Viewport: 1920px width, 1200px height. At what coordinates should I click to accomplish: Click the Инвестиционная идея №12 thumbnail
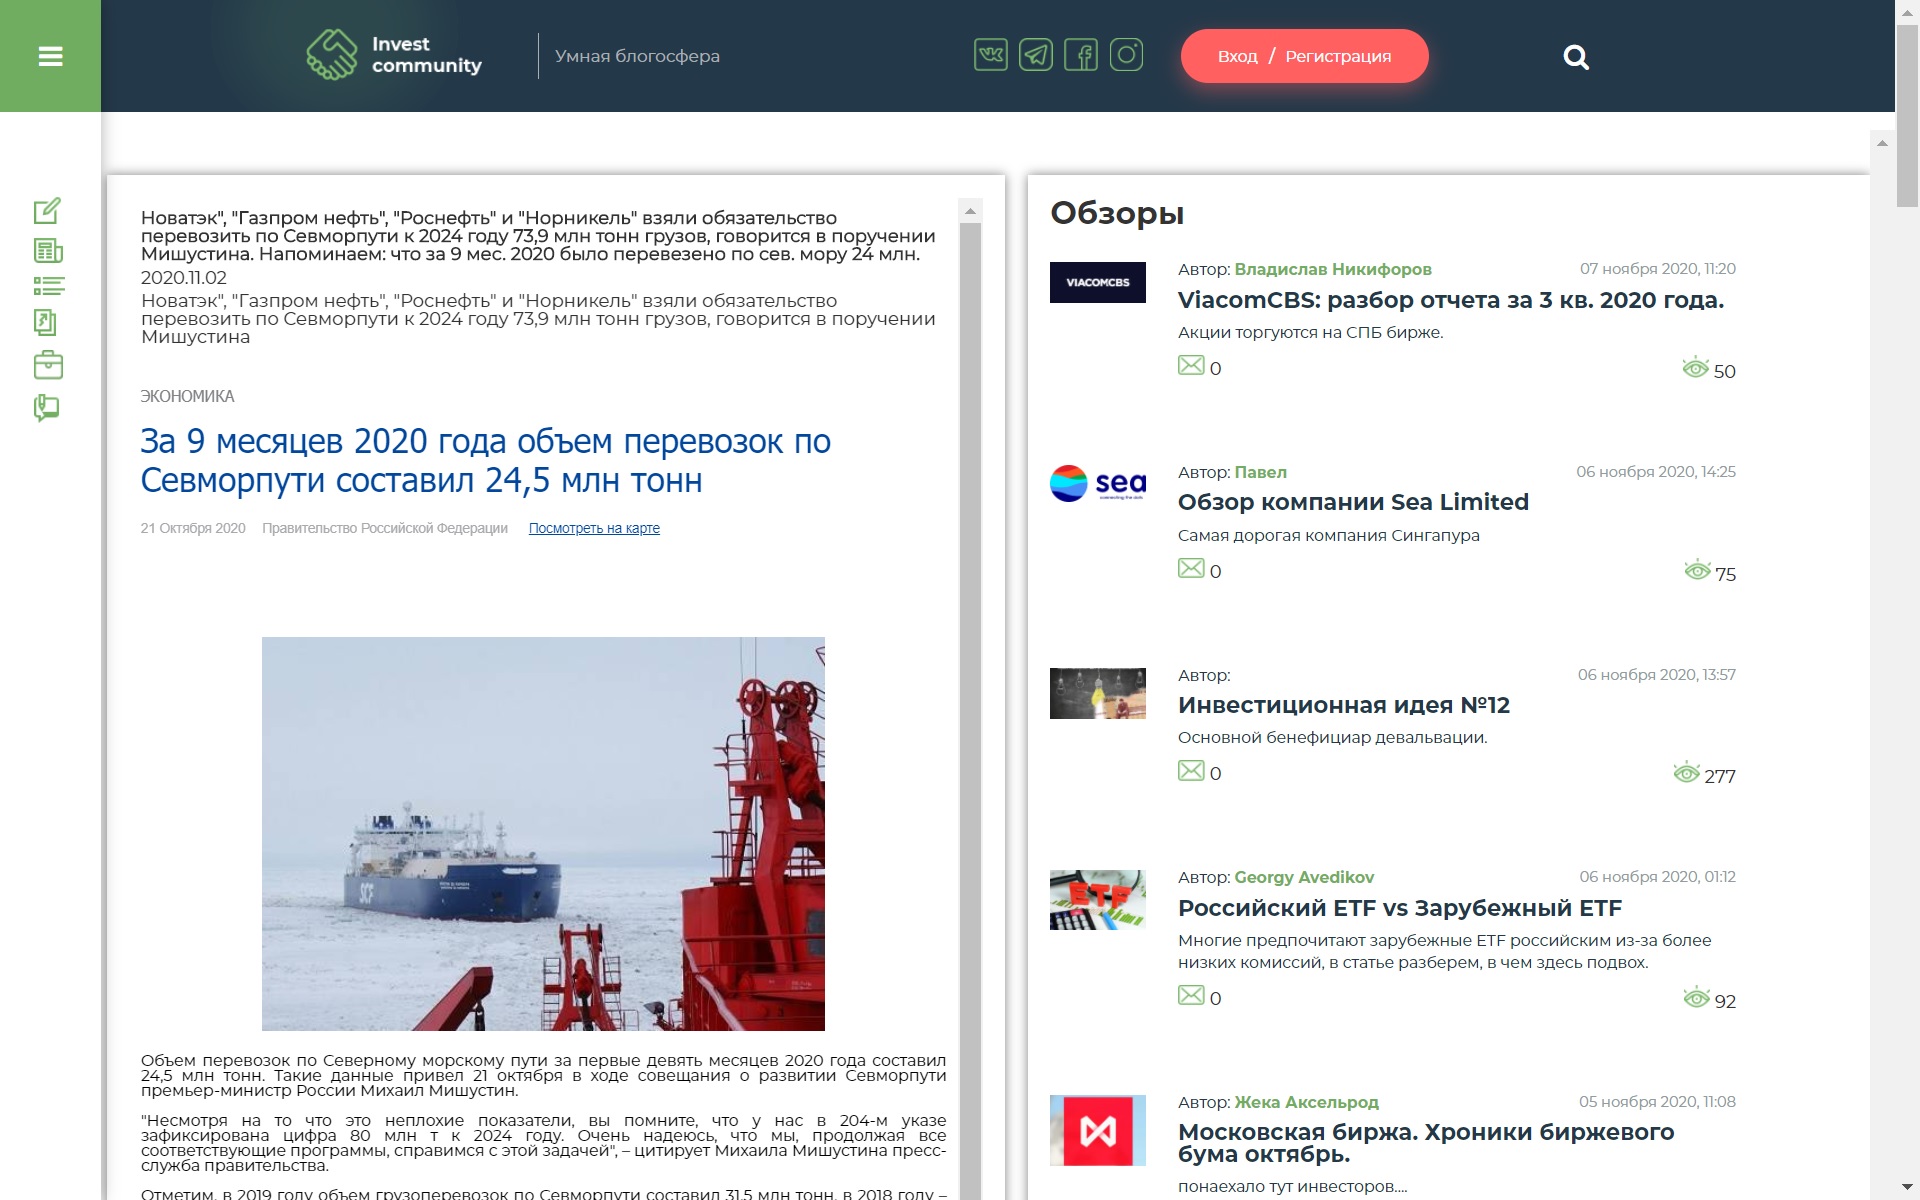click(x=1097, y=693)
